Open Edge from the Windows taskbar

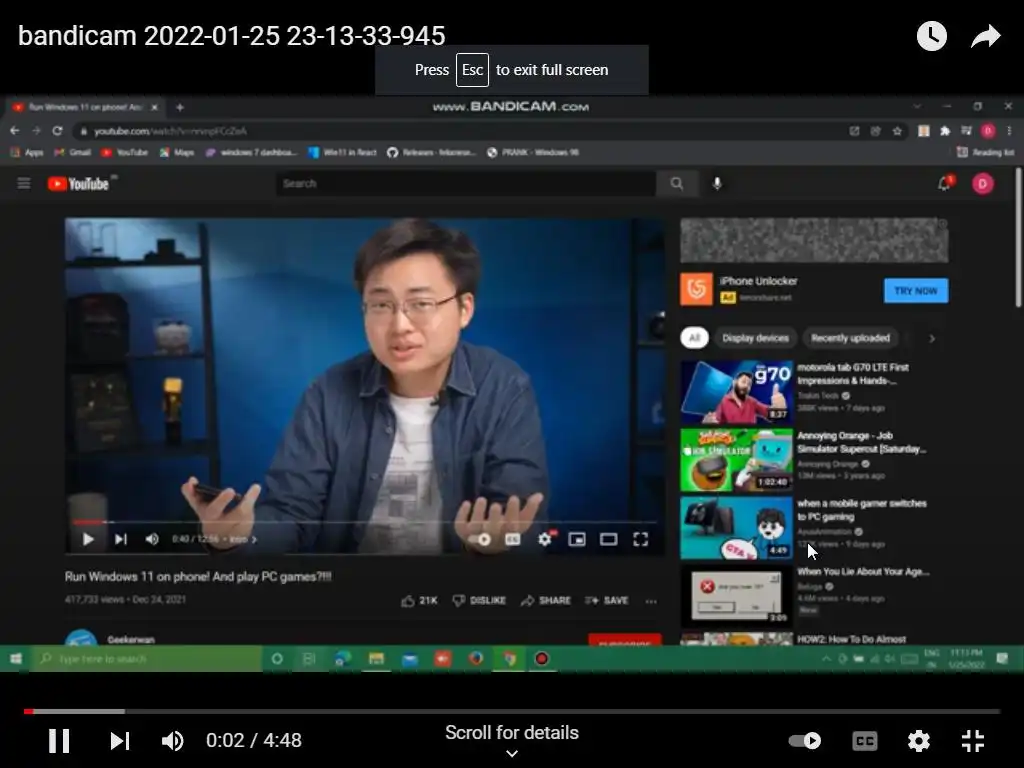tap(342, 659)
